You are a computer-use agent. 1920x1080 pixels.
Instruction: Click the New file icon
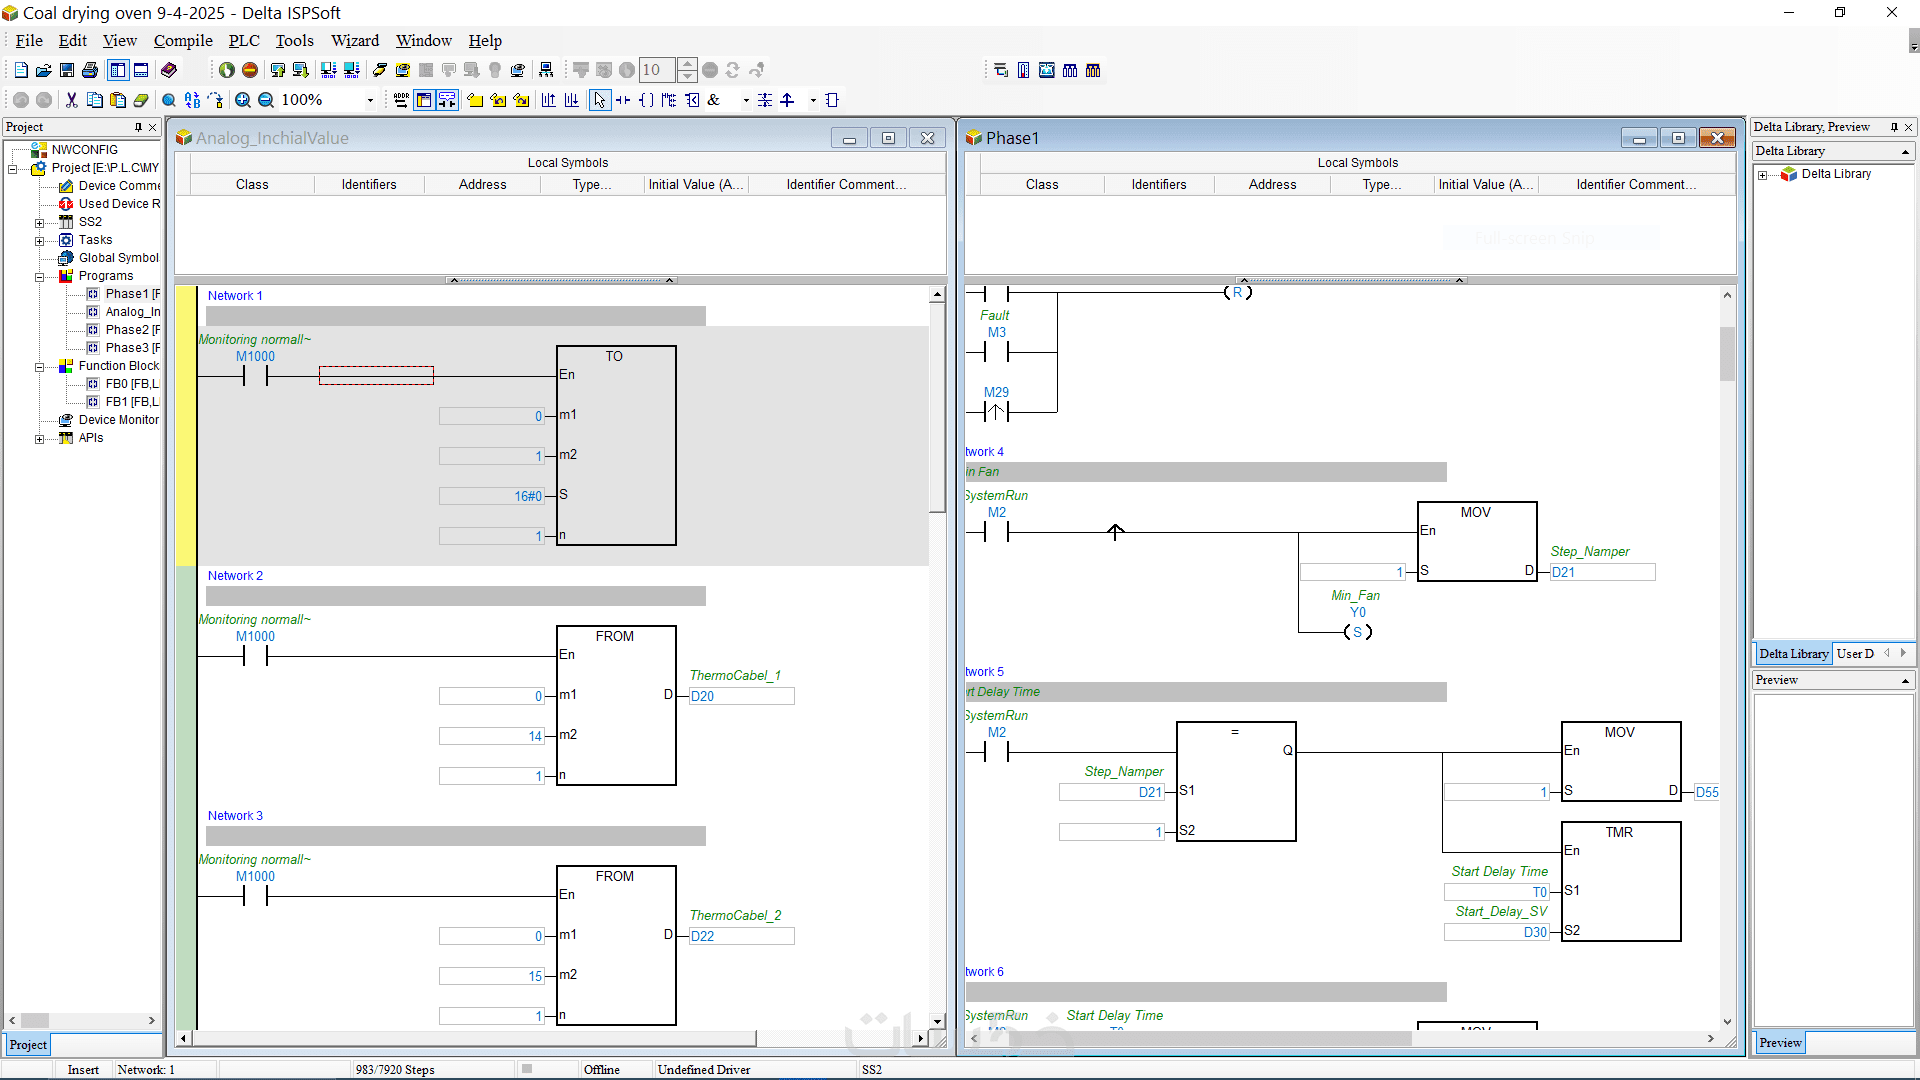point(21,70)
